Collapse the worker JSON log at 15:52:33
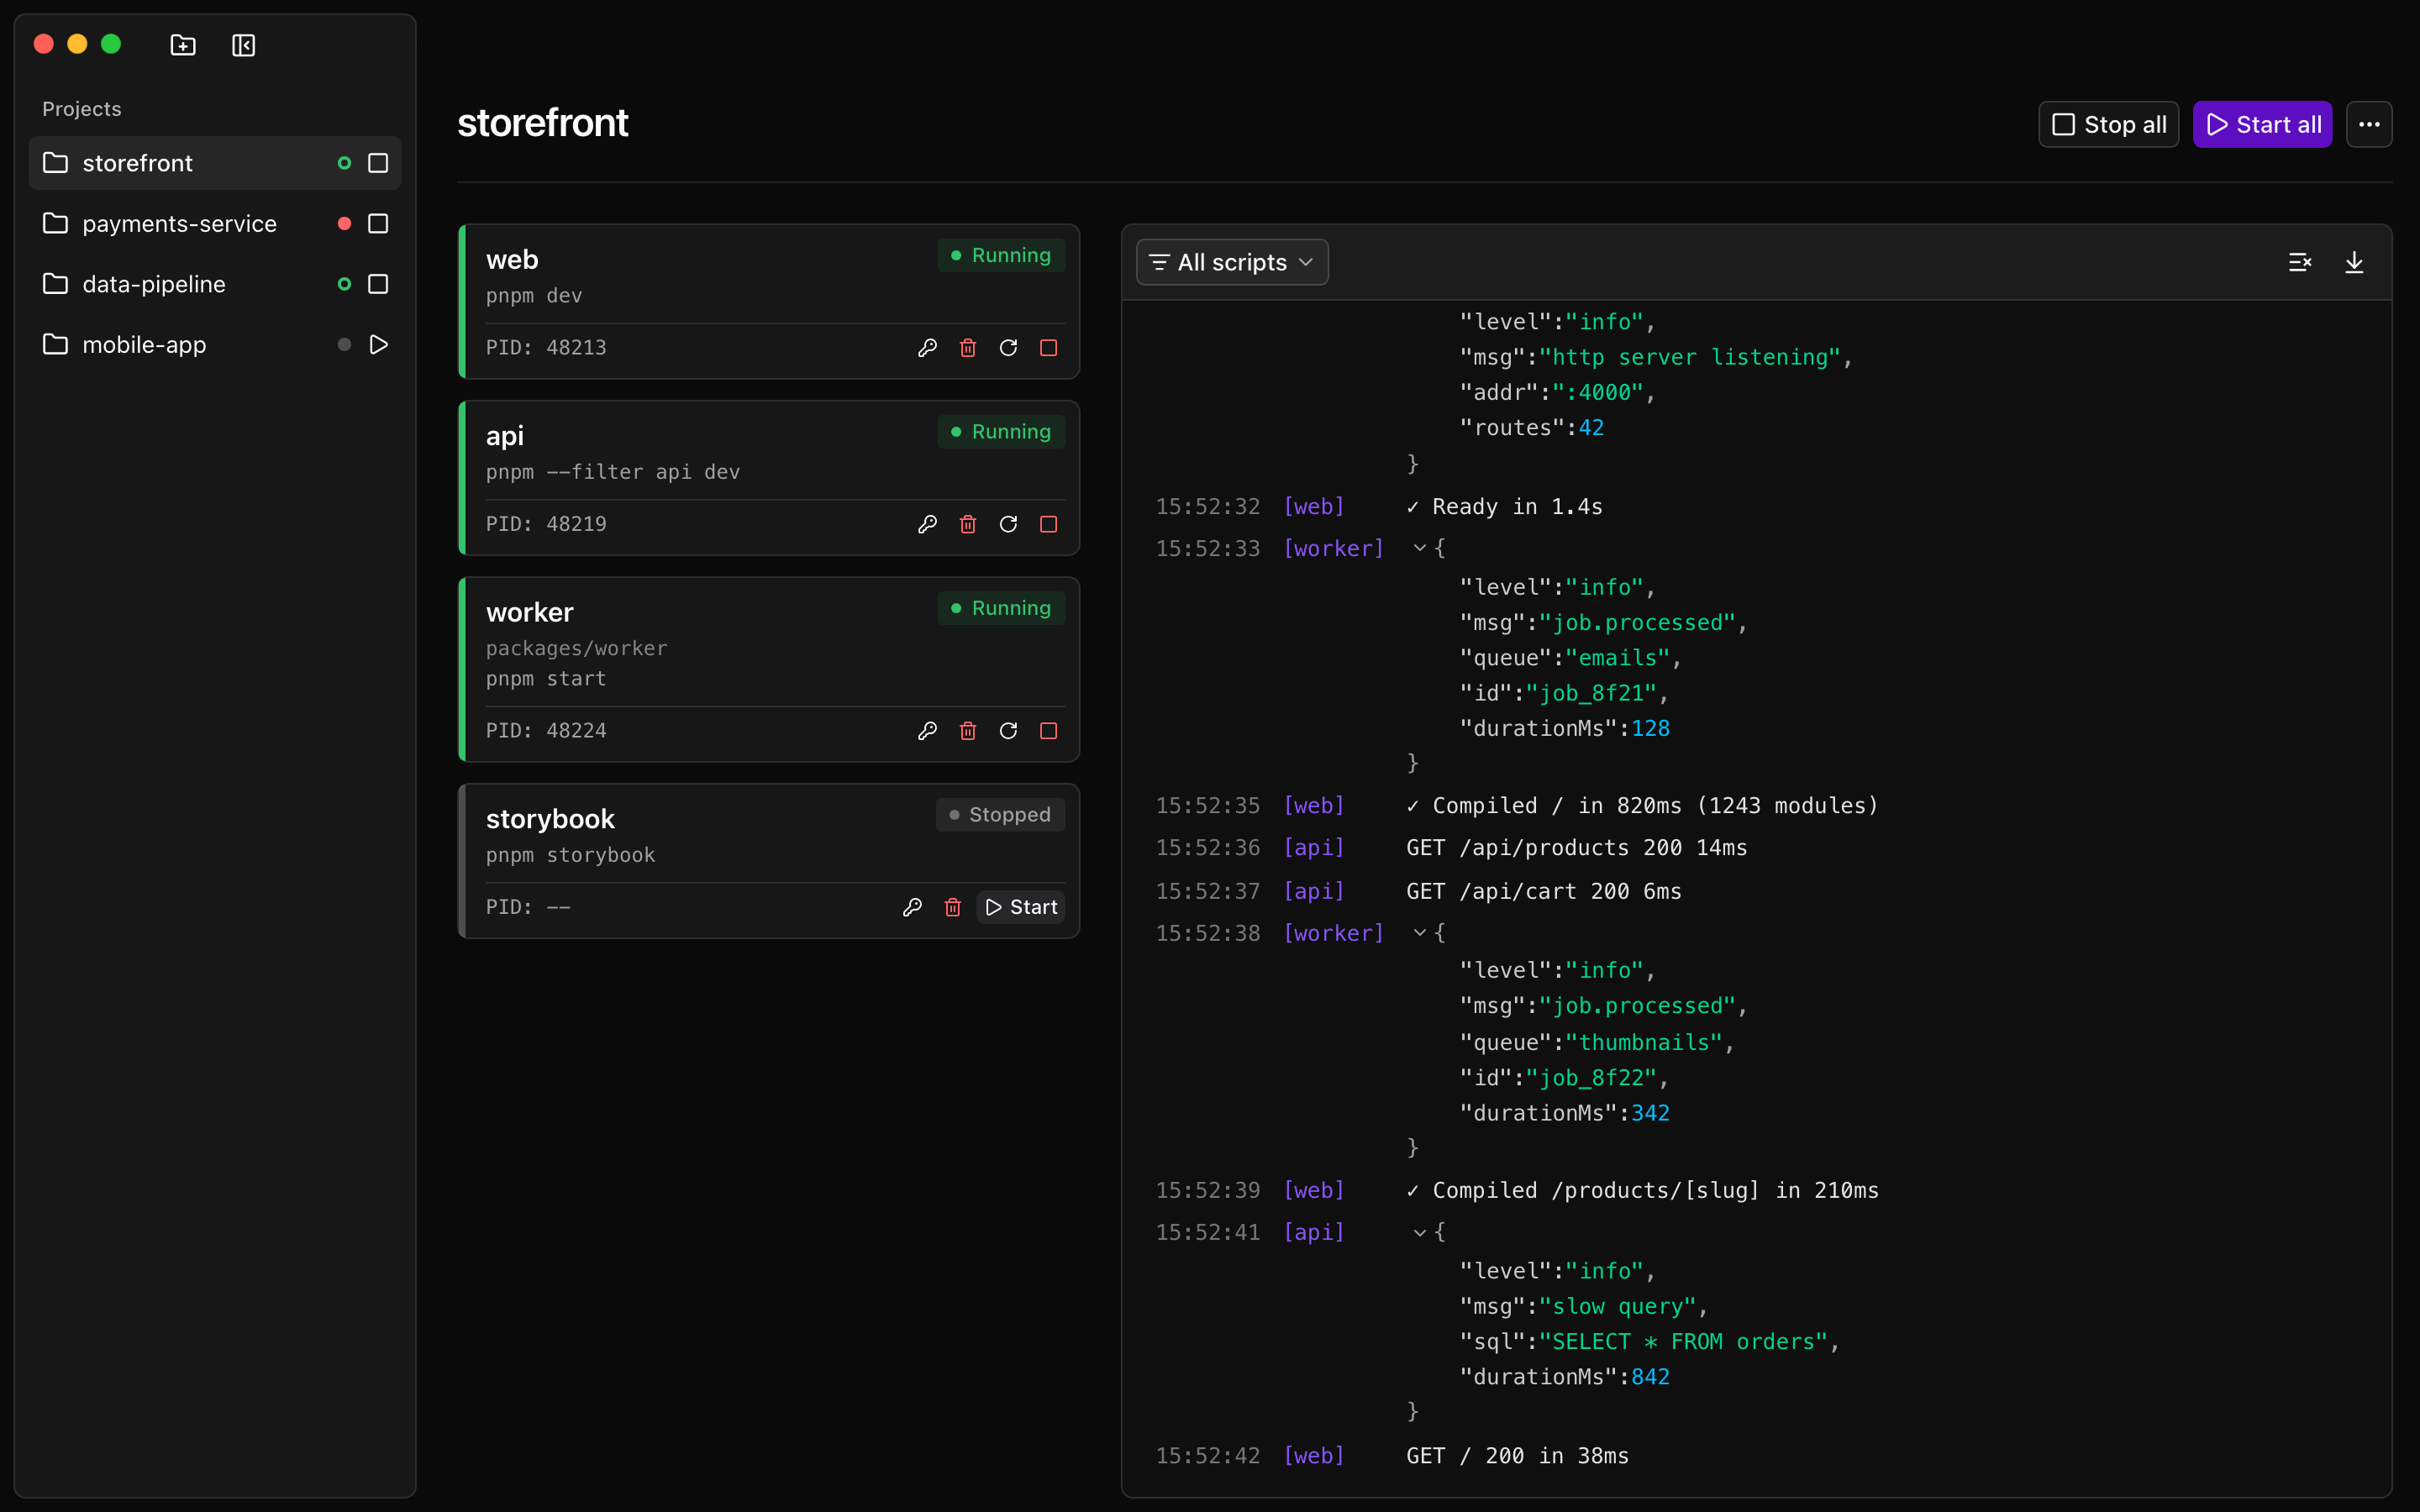 1419,548
